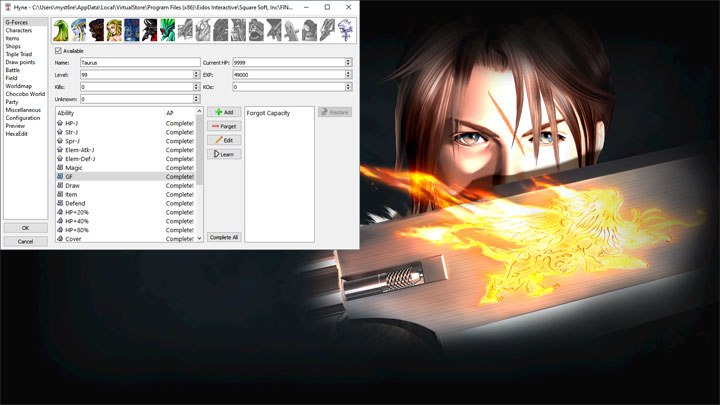
Task: Select the Ifrit GF portrait
Action: pos(96,30)
